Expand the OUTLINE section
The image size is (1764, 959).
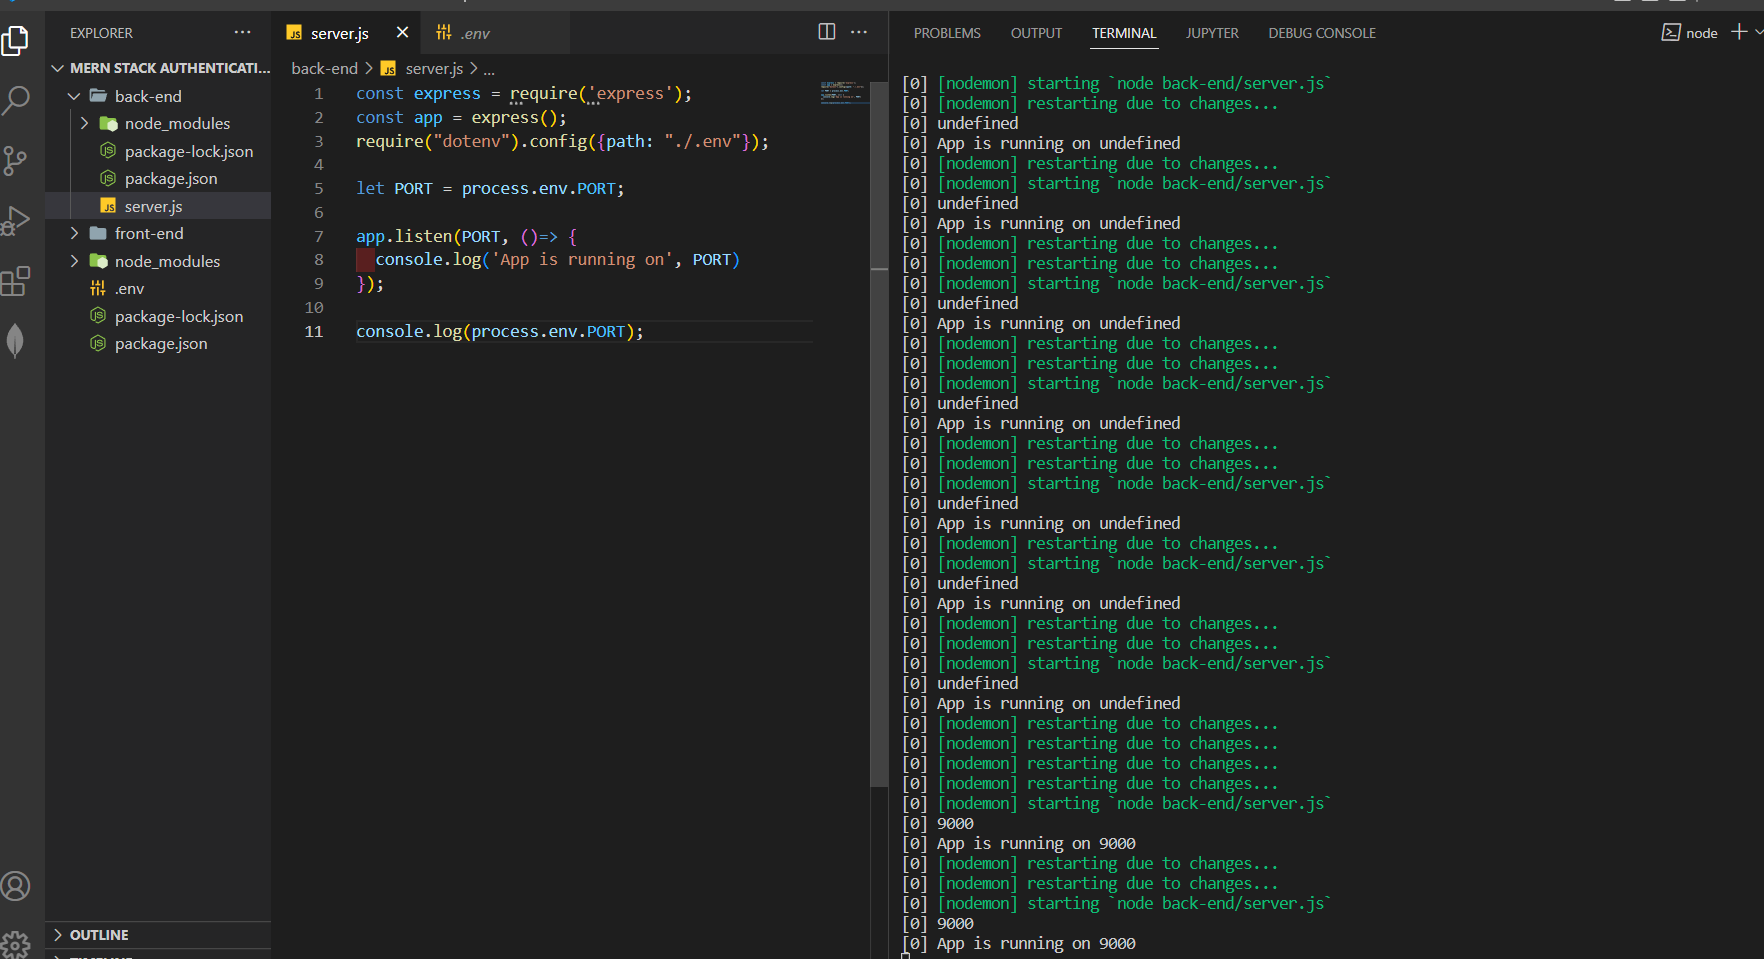(x=160, y=935)
